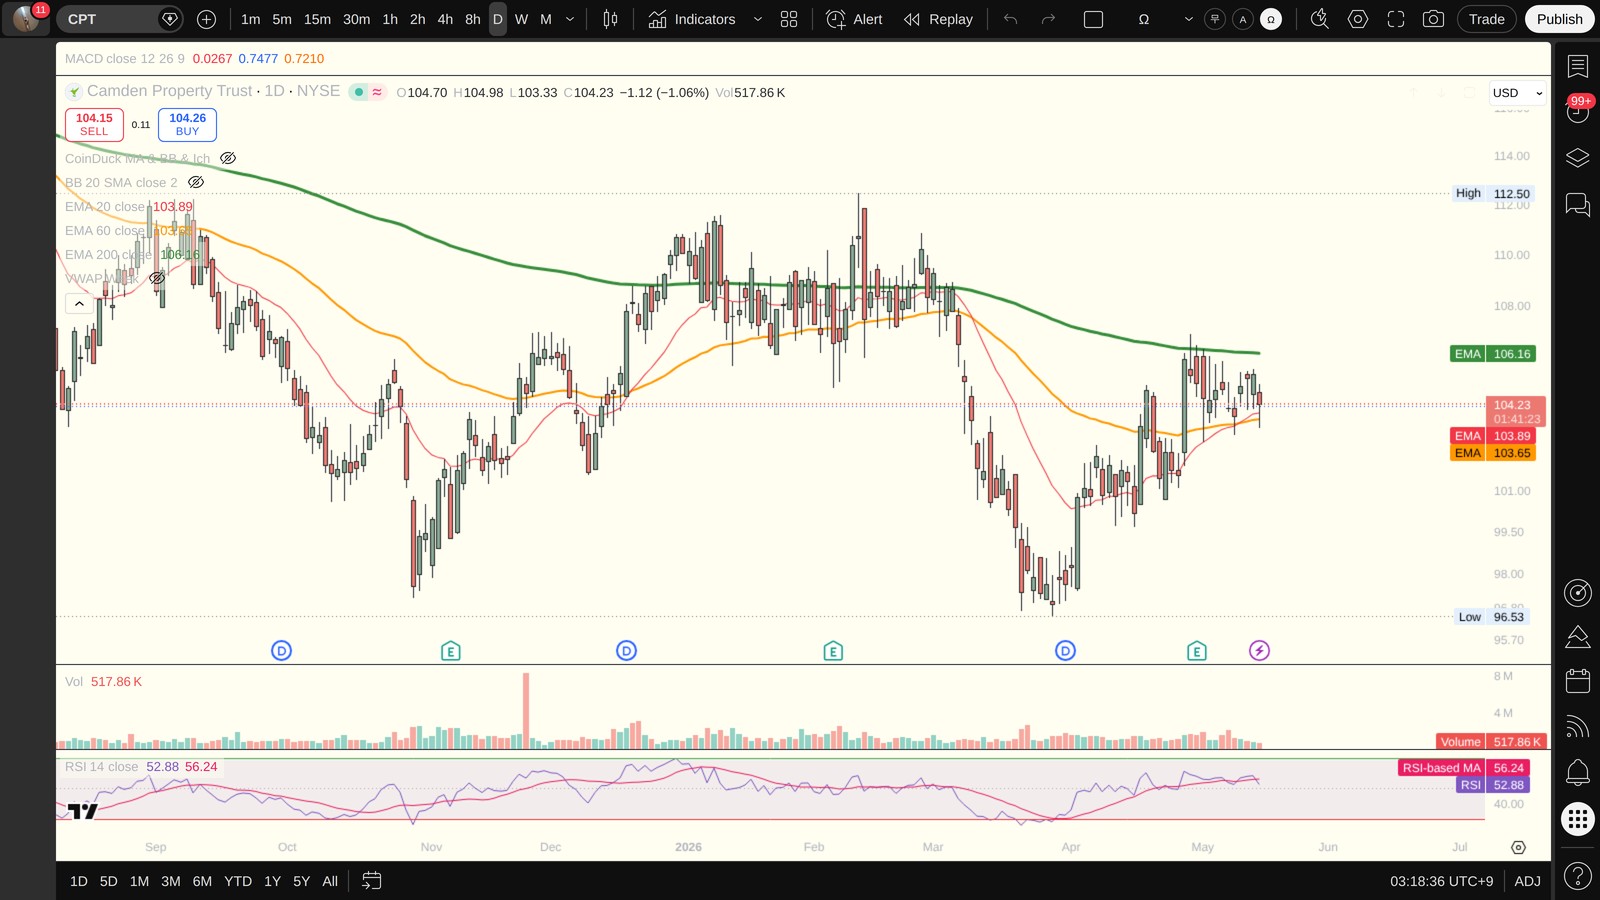The height and width of the screenshot is (900, 1600).
Task: Expand the timeframe interval dropdown
Action: click(x=570, y=19)
